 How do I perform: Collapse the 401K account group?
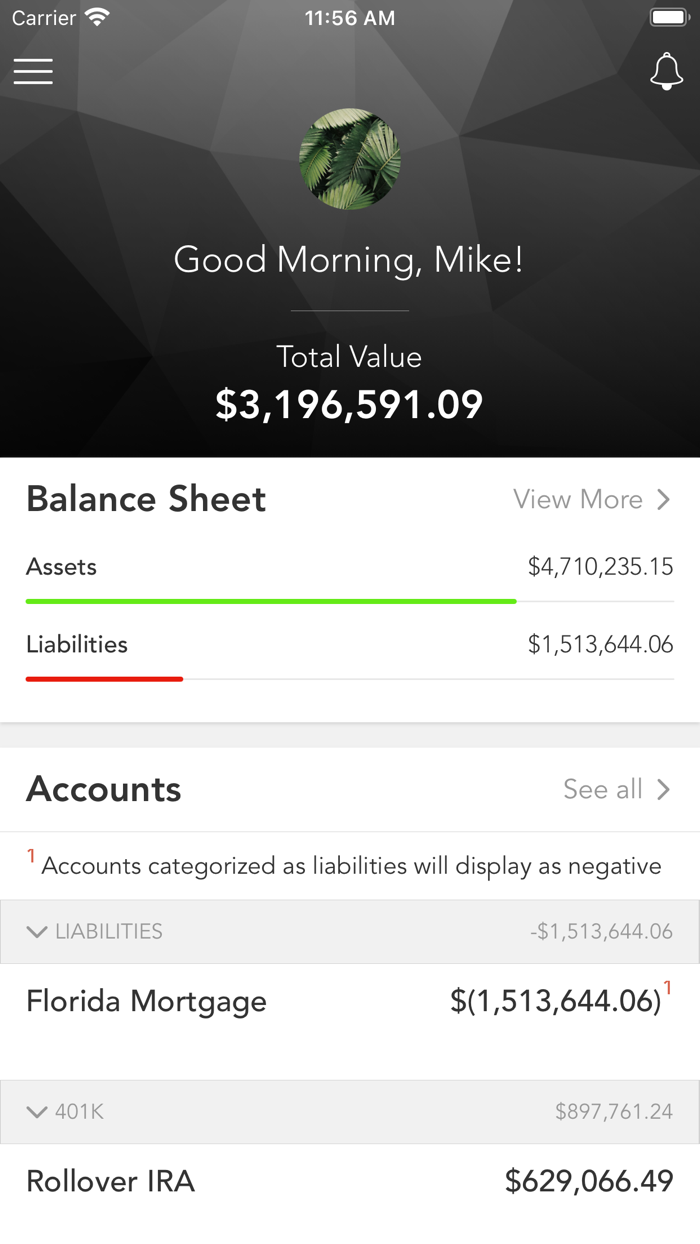tap(36, 1111)
